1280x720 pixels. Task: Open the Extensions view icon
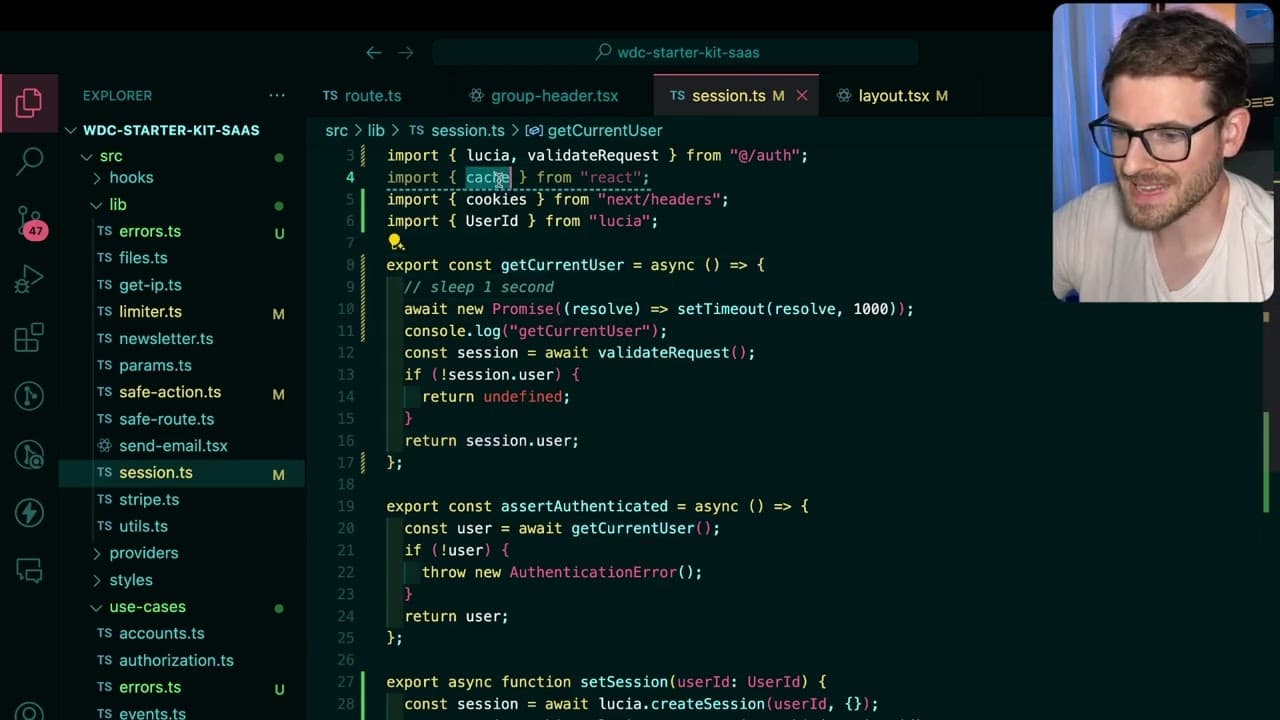pyautogui.click(x=29, y=337)
